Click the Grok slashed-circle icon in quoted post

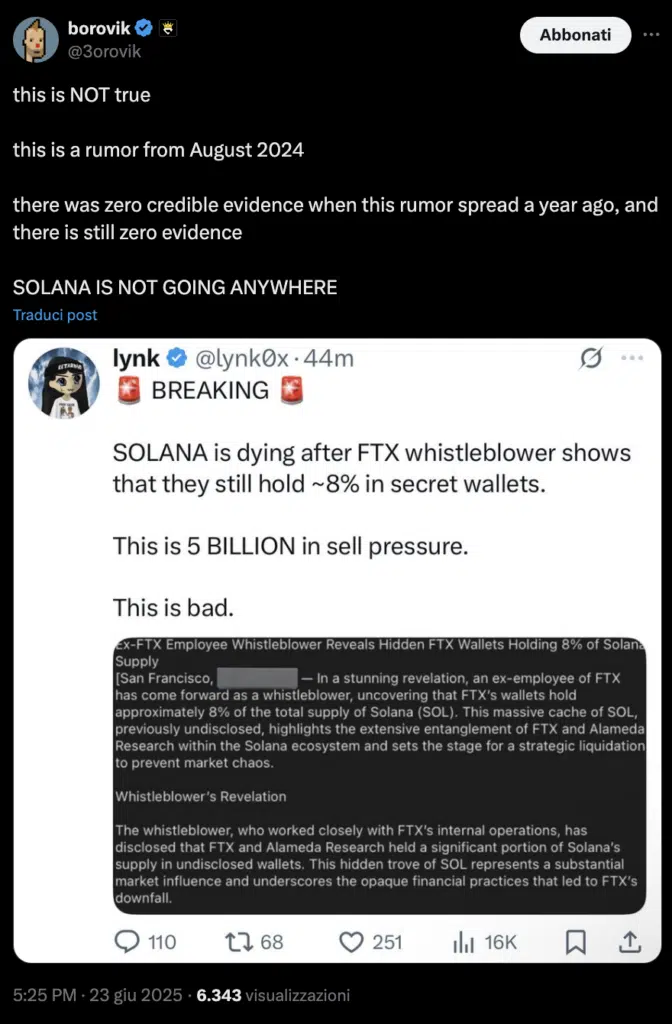[590, 358]
